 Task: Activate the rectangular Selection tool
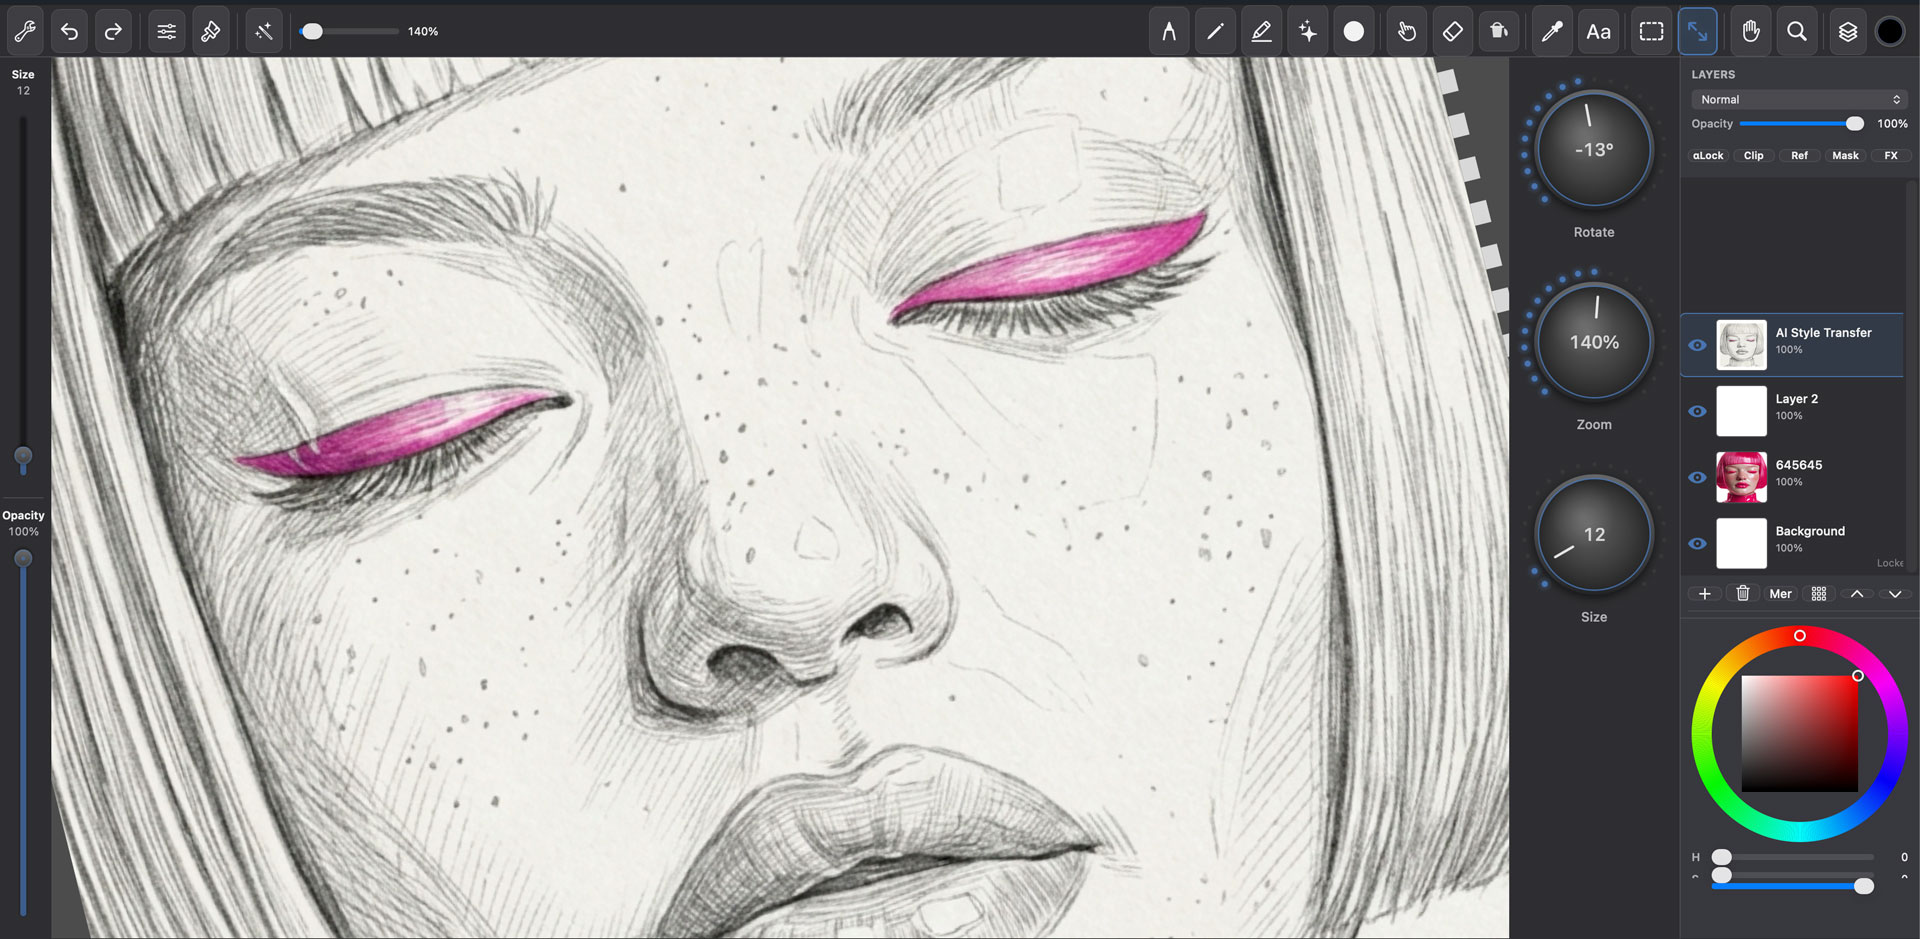point(1650,31)
